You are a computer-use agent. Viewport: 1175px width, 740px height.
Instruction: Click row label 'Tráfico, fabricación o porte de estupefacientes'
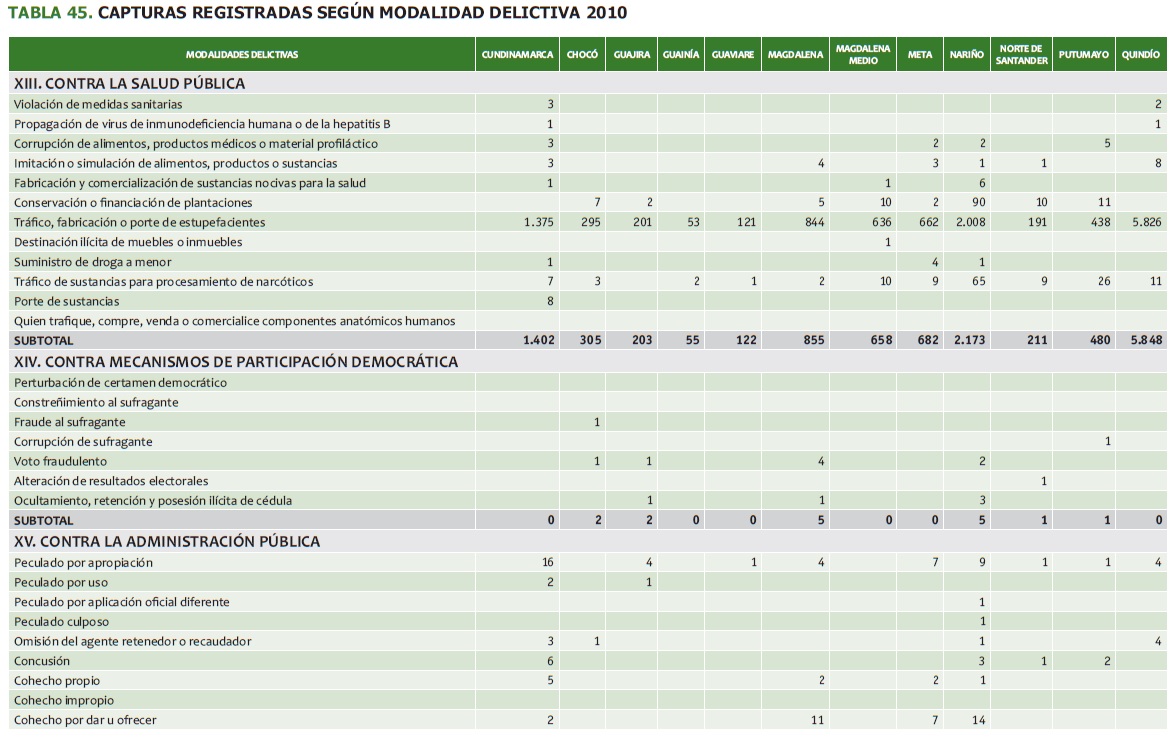click(139, 222)
